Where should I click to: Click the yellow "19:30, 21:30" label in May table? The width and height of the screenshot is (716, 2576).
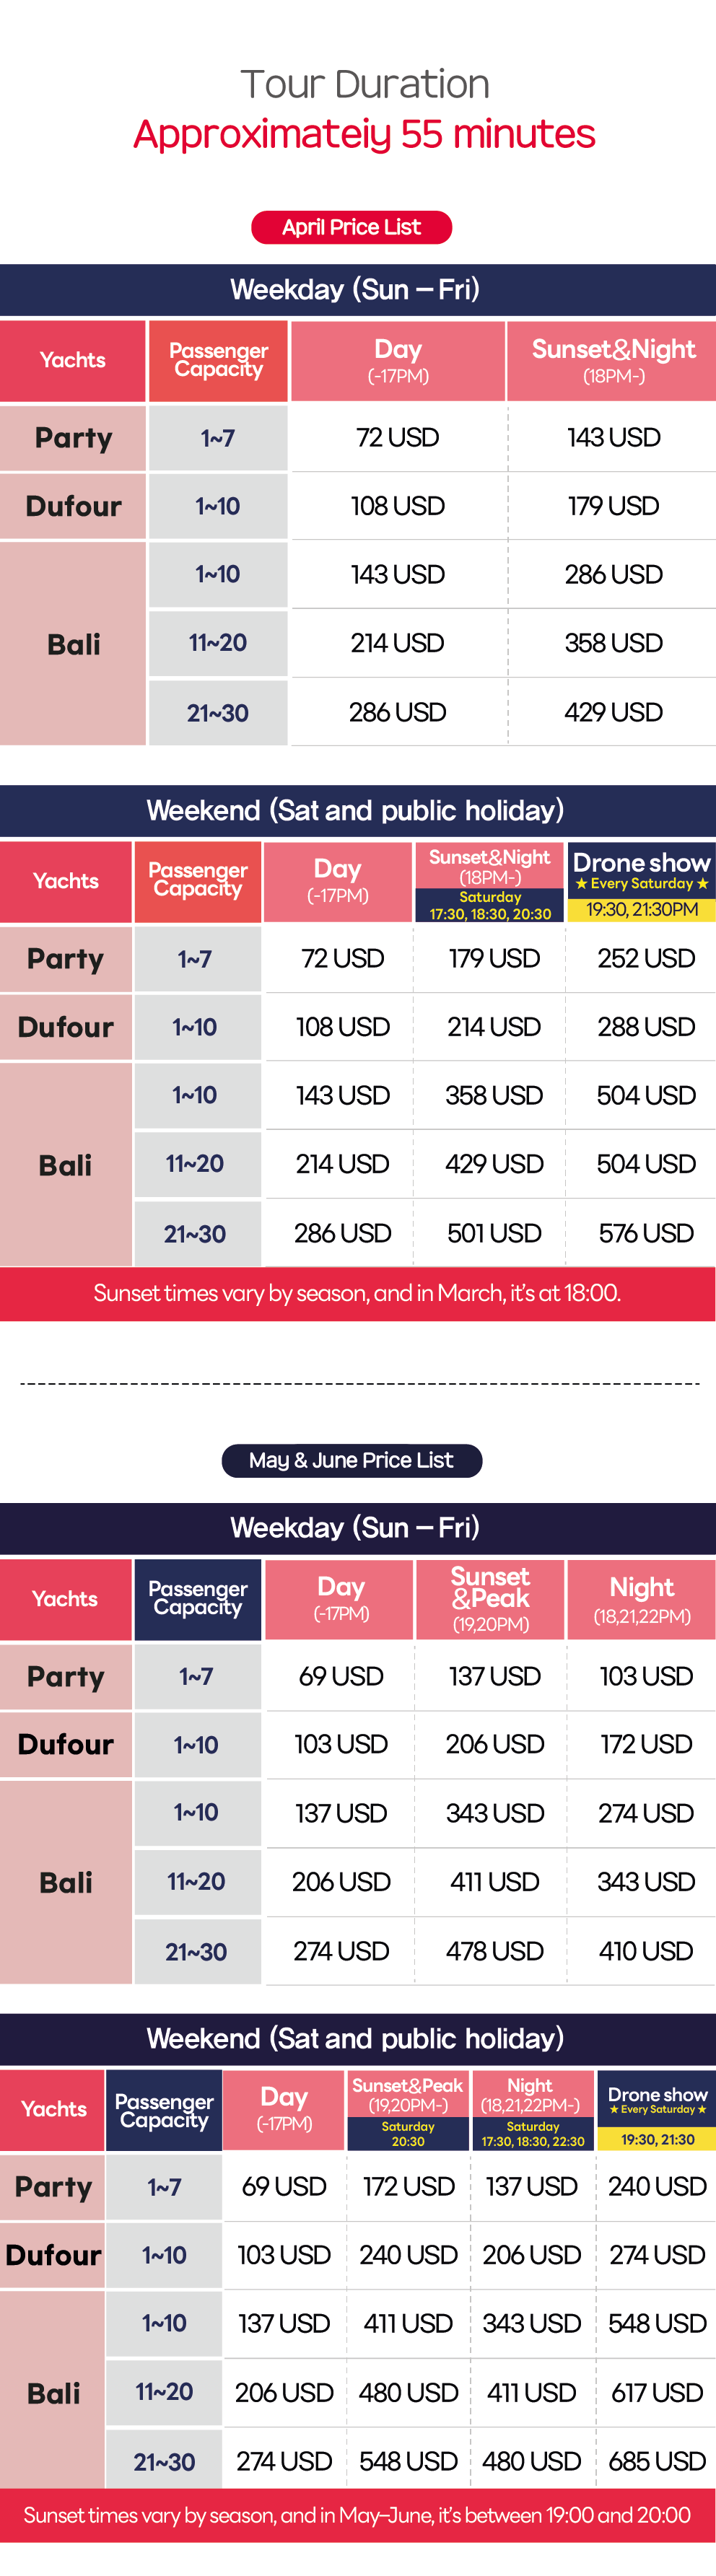tap(657, 2139)
